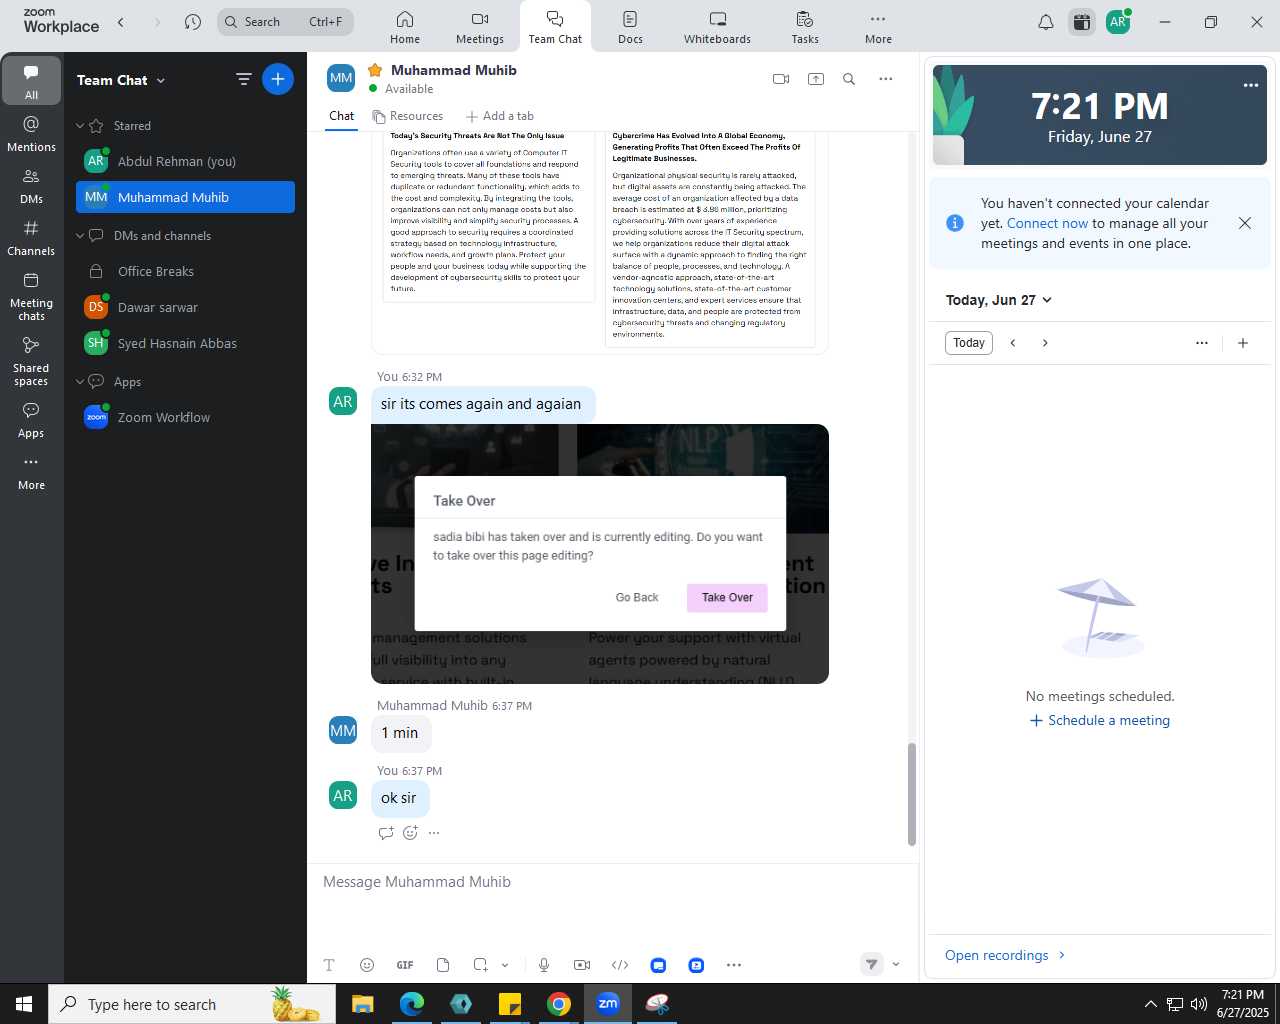Record a video message
The height and width of the screenshot is (1024, 1280).
[x=582, y=965]
